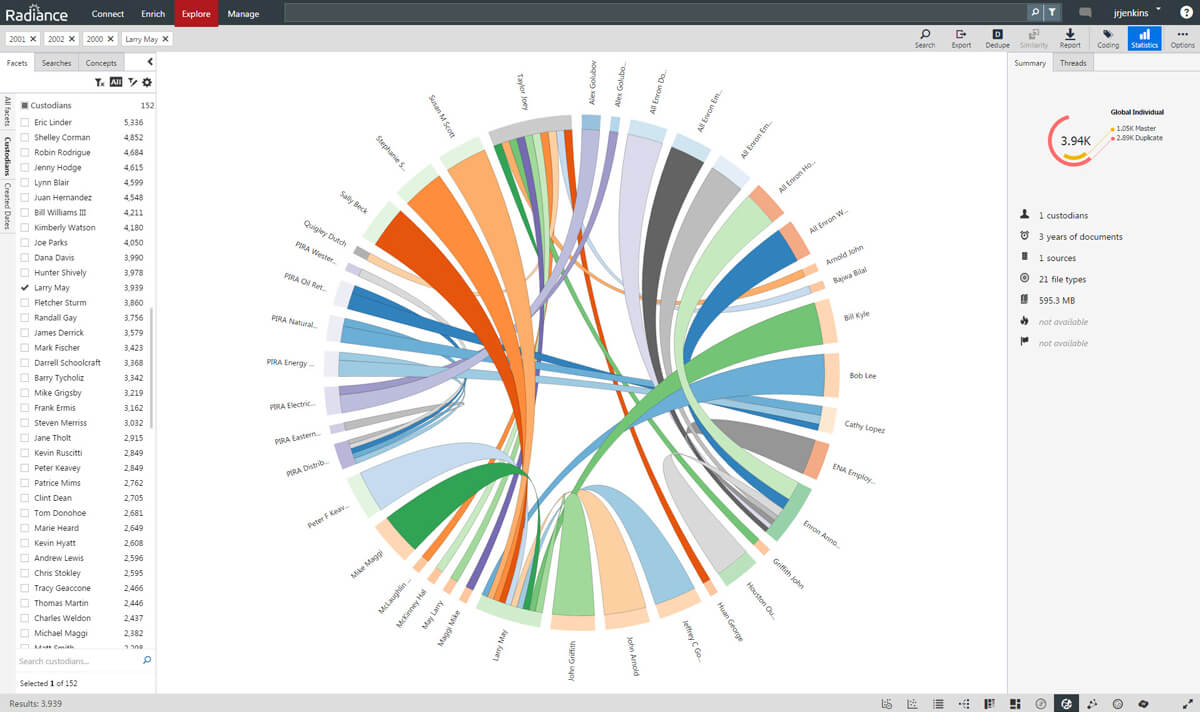1200x712 pixels.
Task: Remove the 2002 filter chip
Action: pyautogui.click(x=72, y=38)
